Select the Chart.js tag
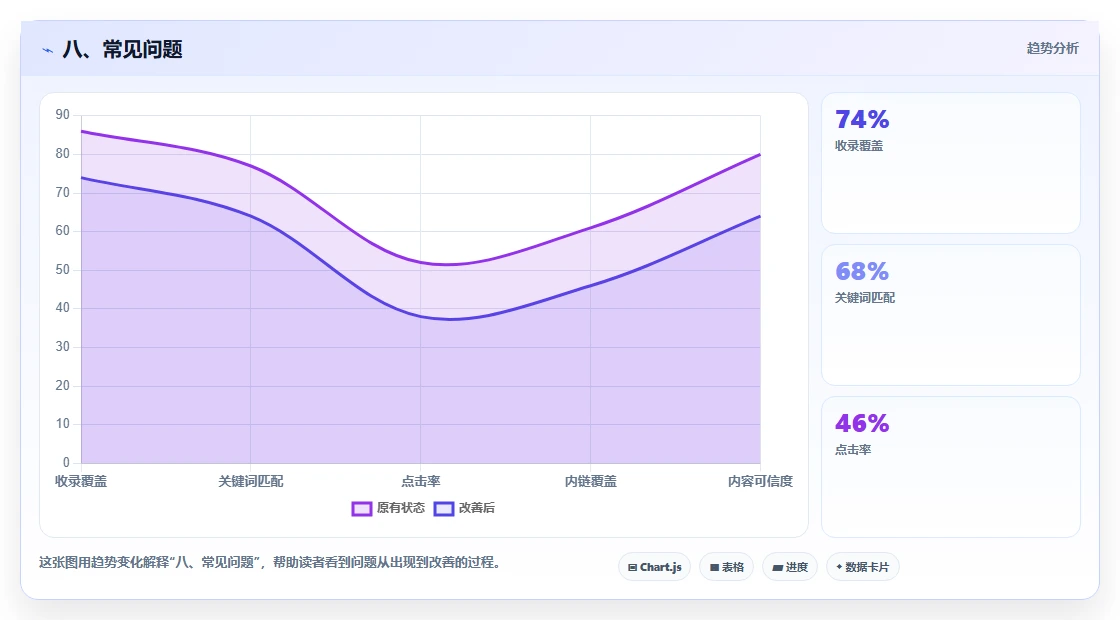The image size is (1120, 620). coord(654,567)
